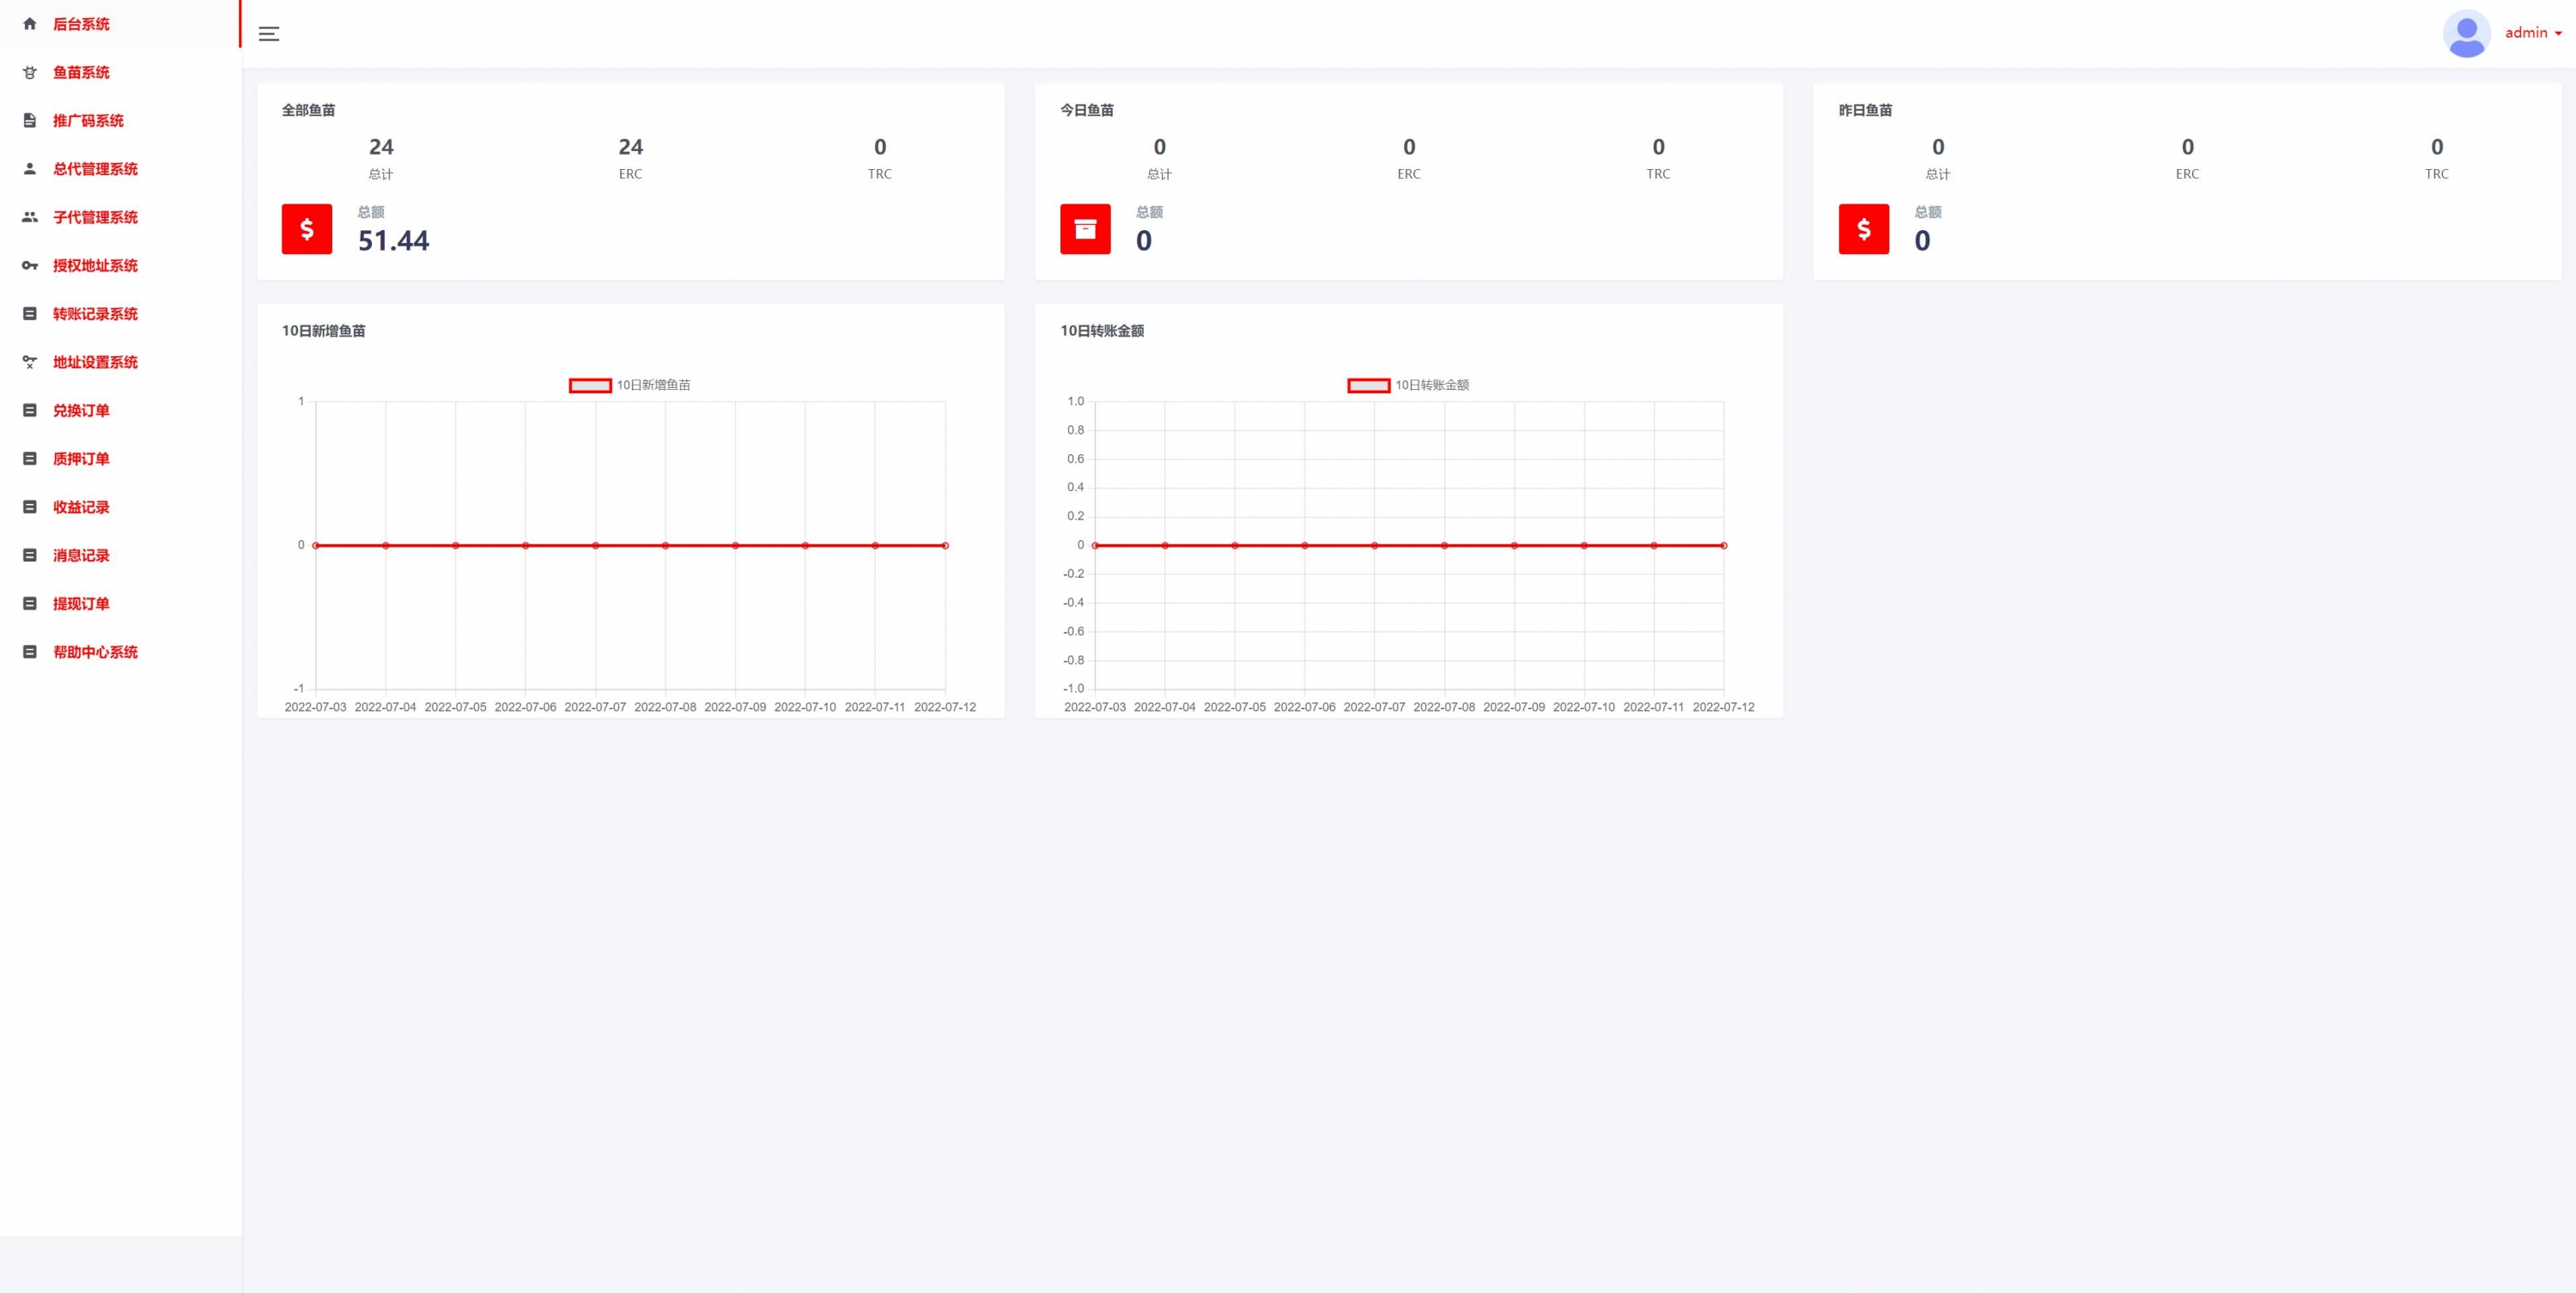Click the home icon beside 后台系统
This screenshot has height=1293, width=2576.
click(30, 24)
